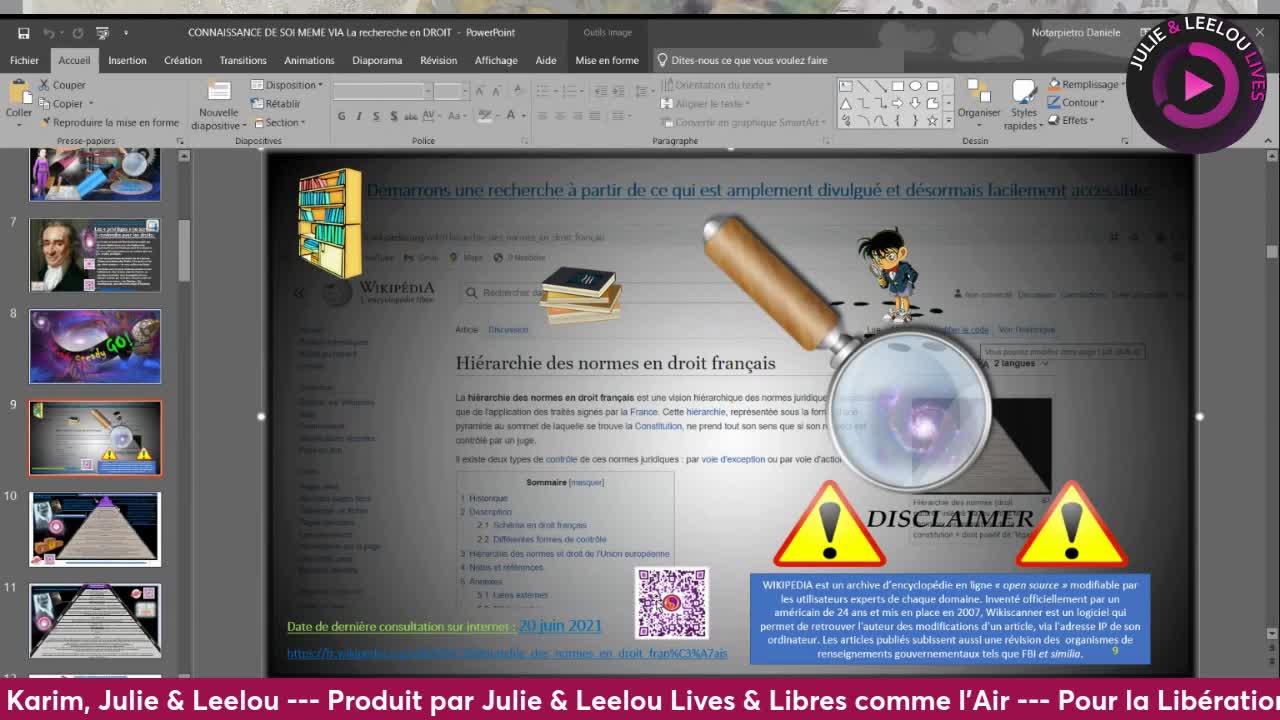Apply italic with the I icon
This screenshot has height=720, width=1280.
point(359,116)
